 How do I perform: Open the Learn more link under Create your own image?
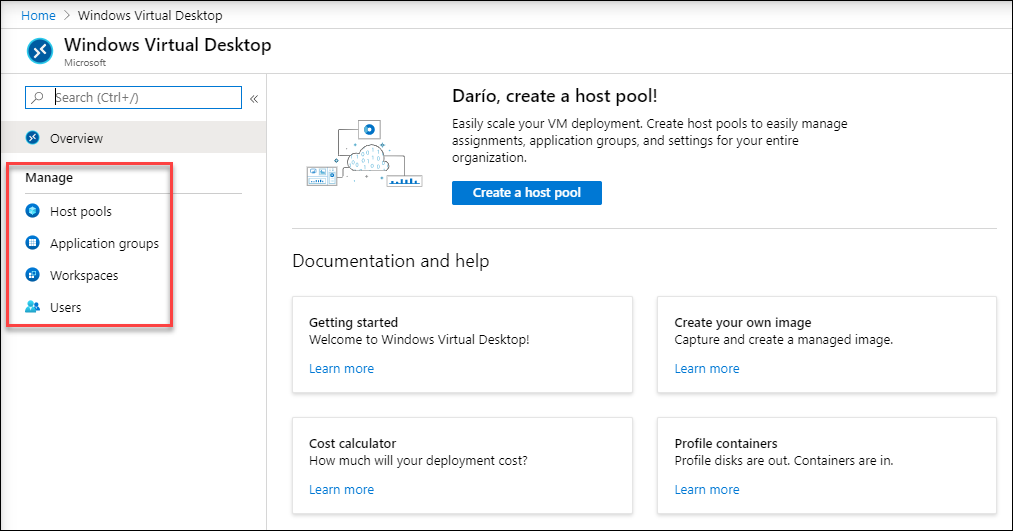[x=707, y=368]
